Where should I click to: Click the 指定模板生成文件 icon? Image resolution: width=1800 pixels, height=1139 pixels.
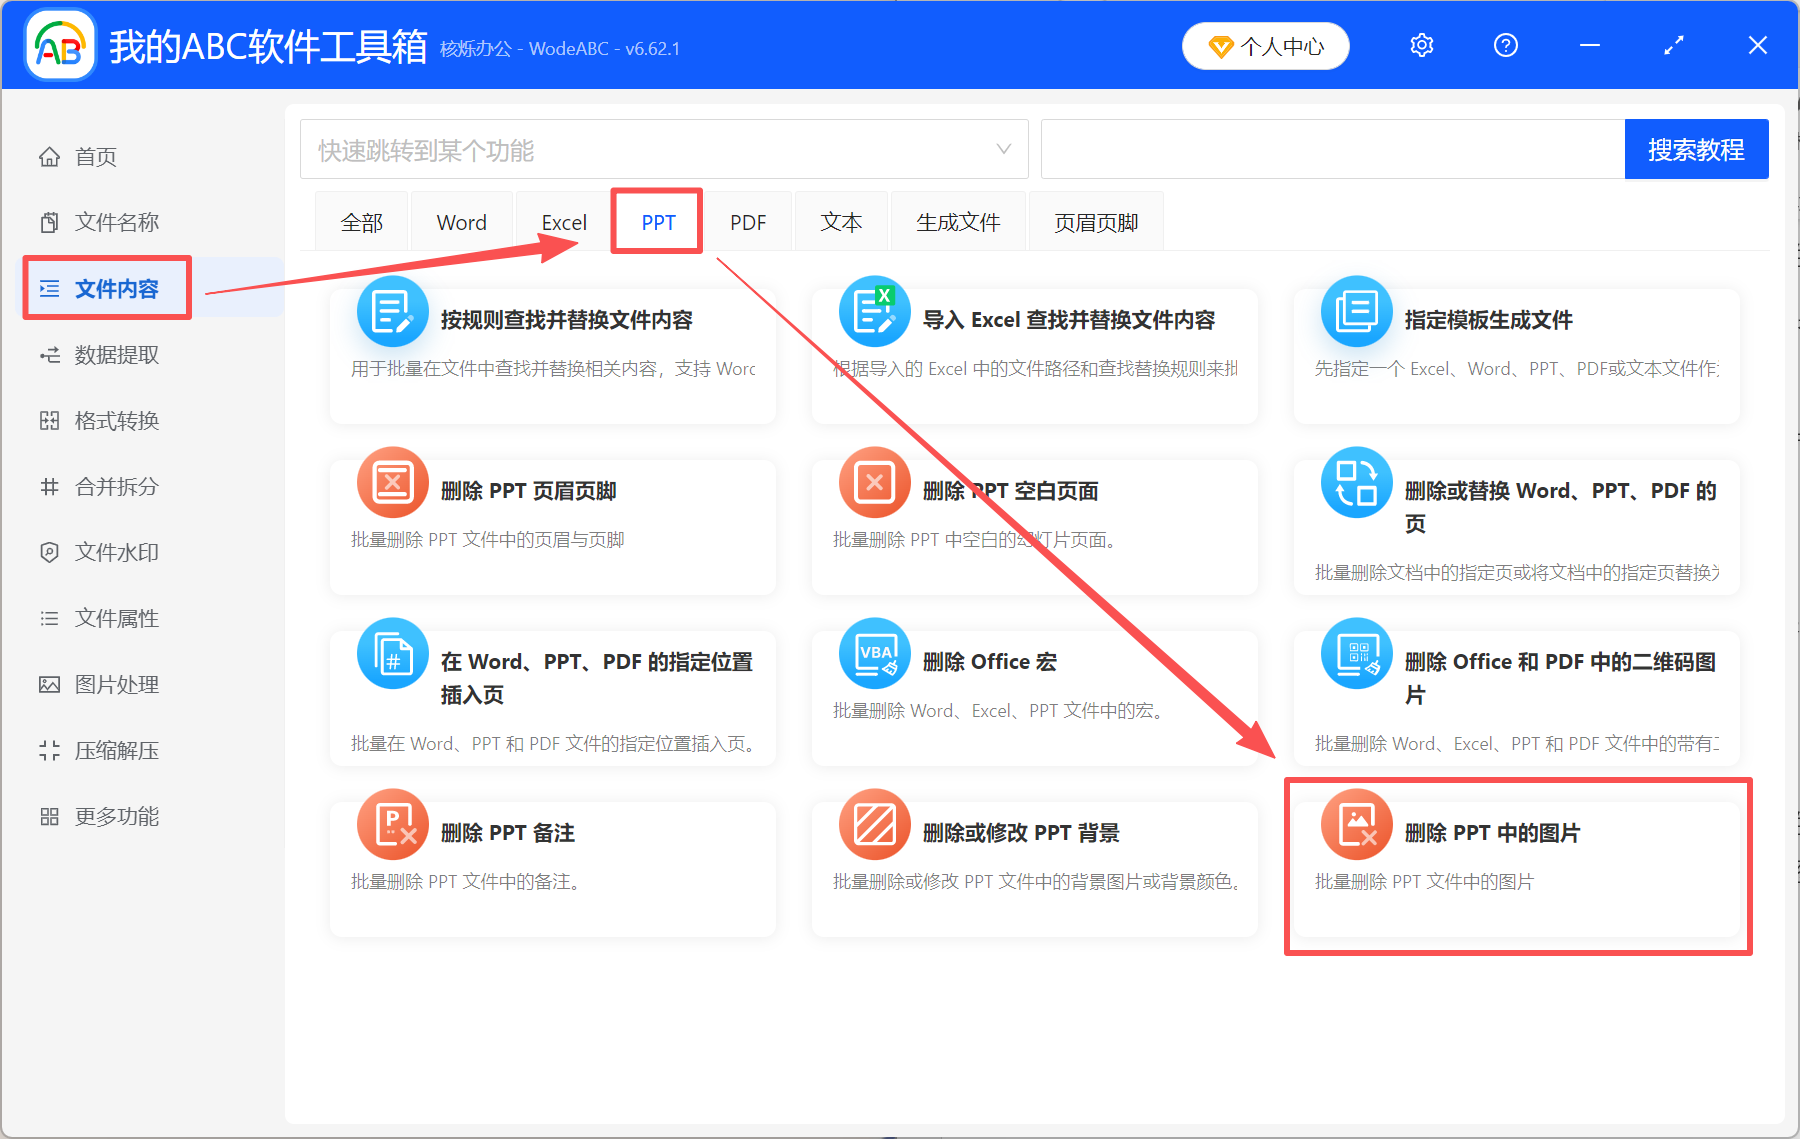(x=1356, y=311)
